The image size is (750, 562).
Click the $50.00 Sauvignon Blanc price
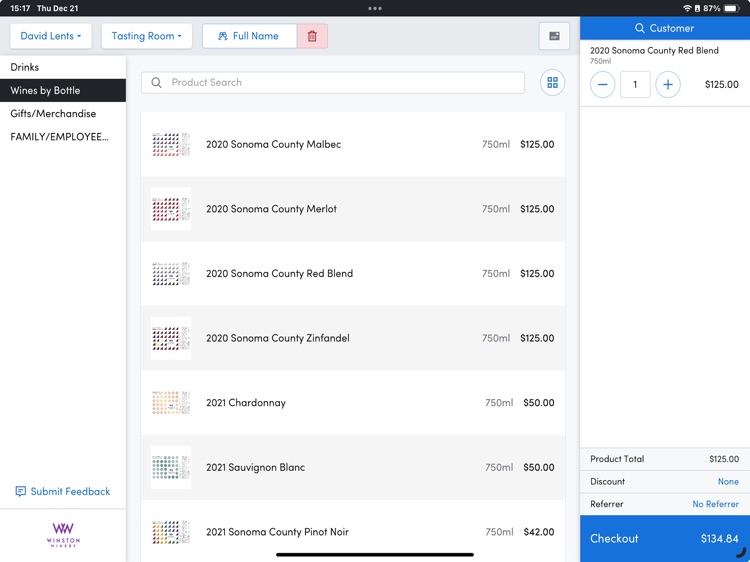pos(539,467)
